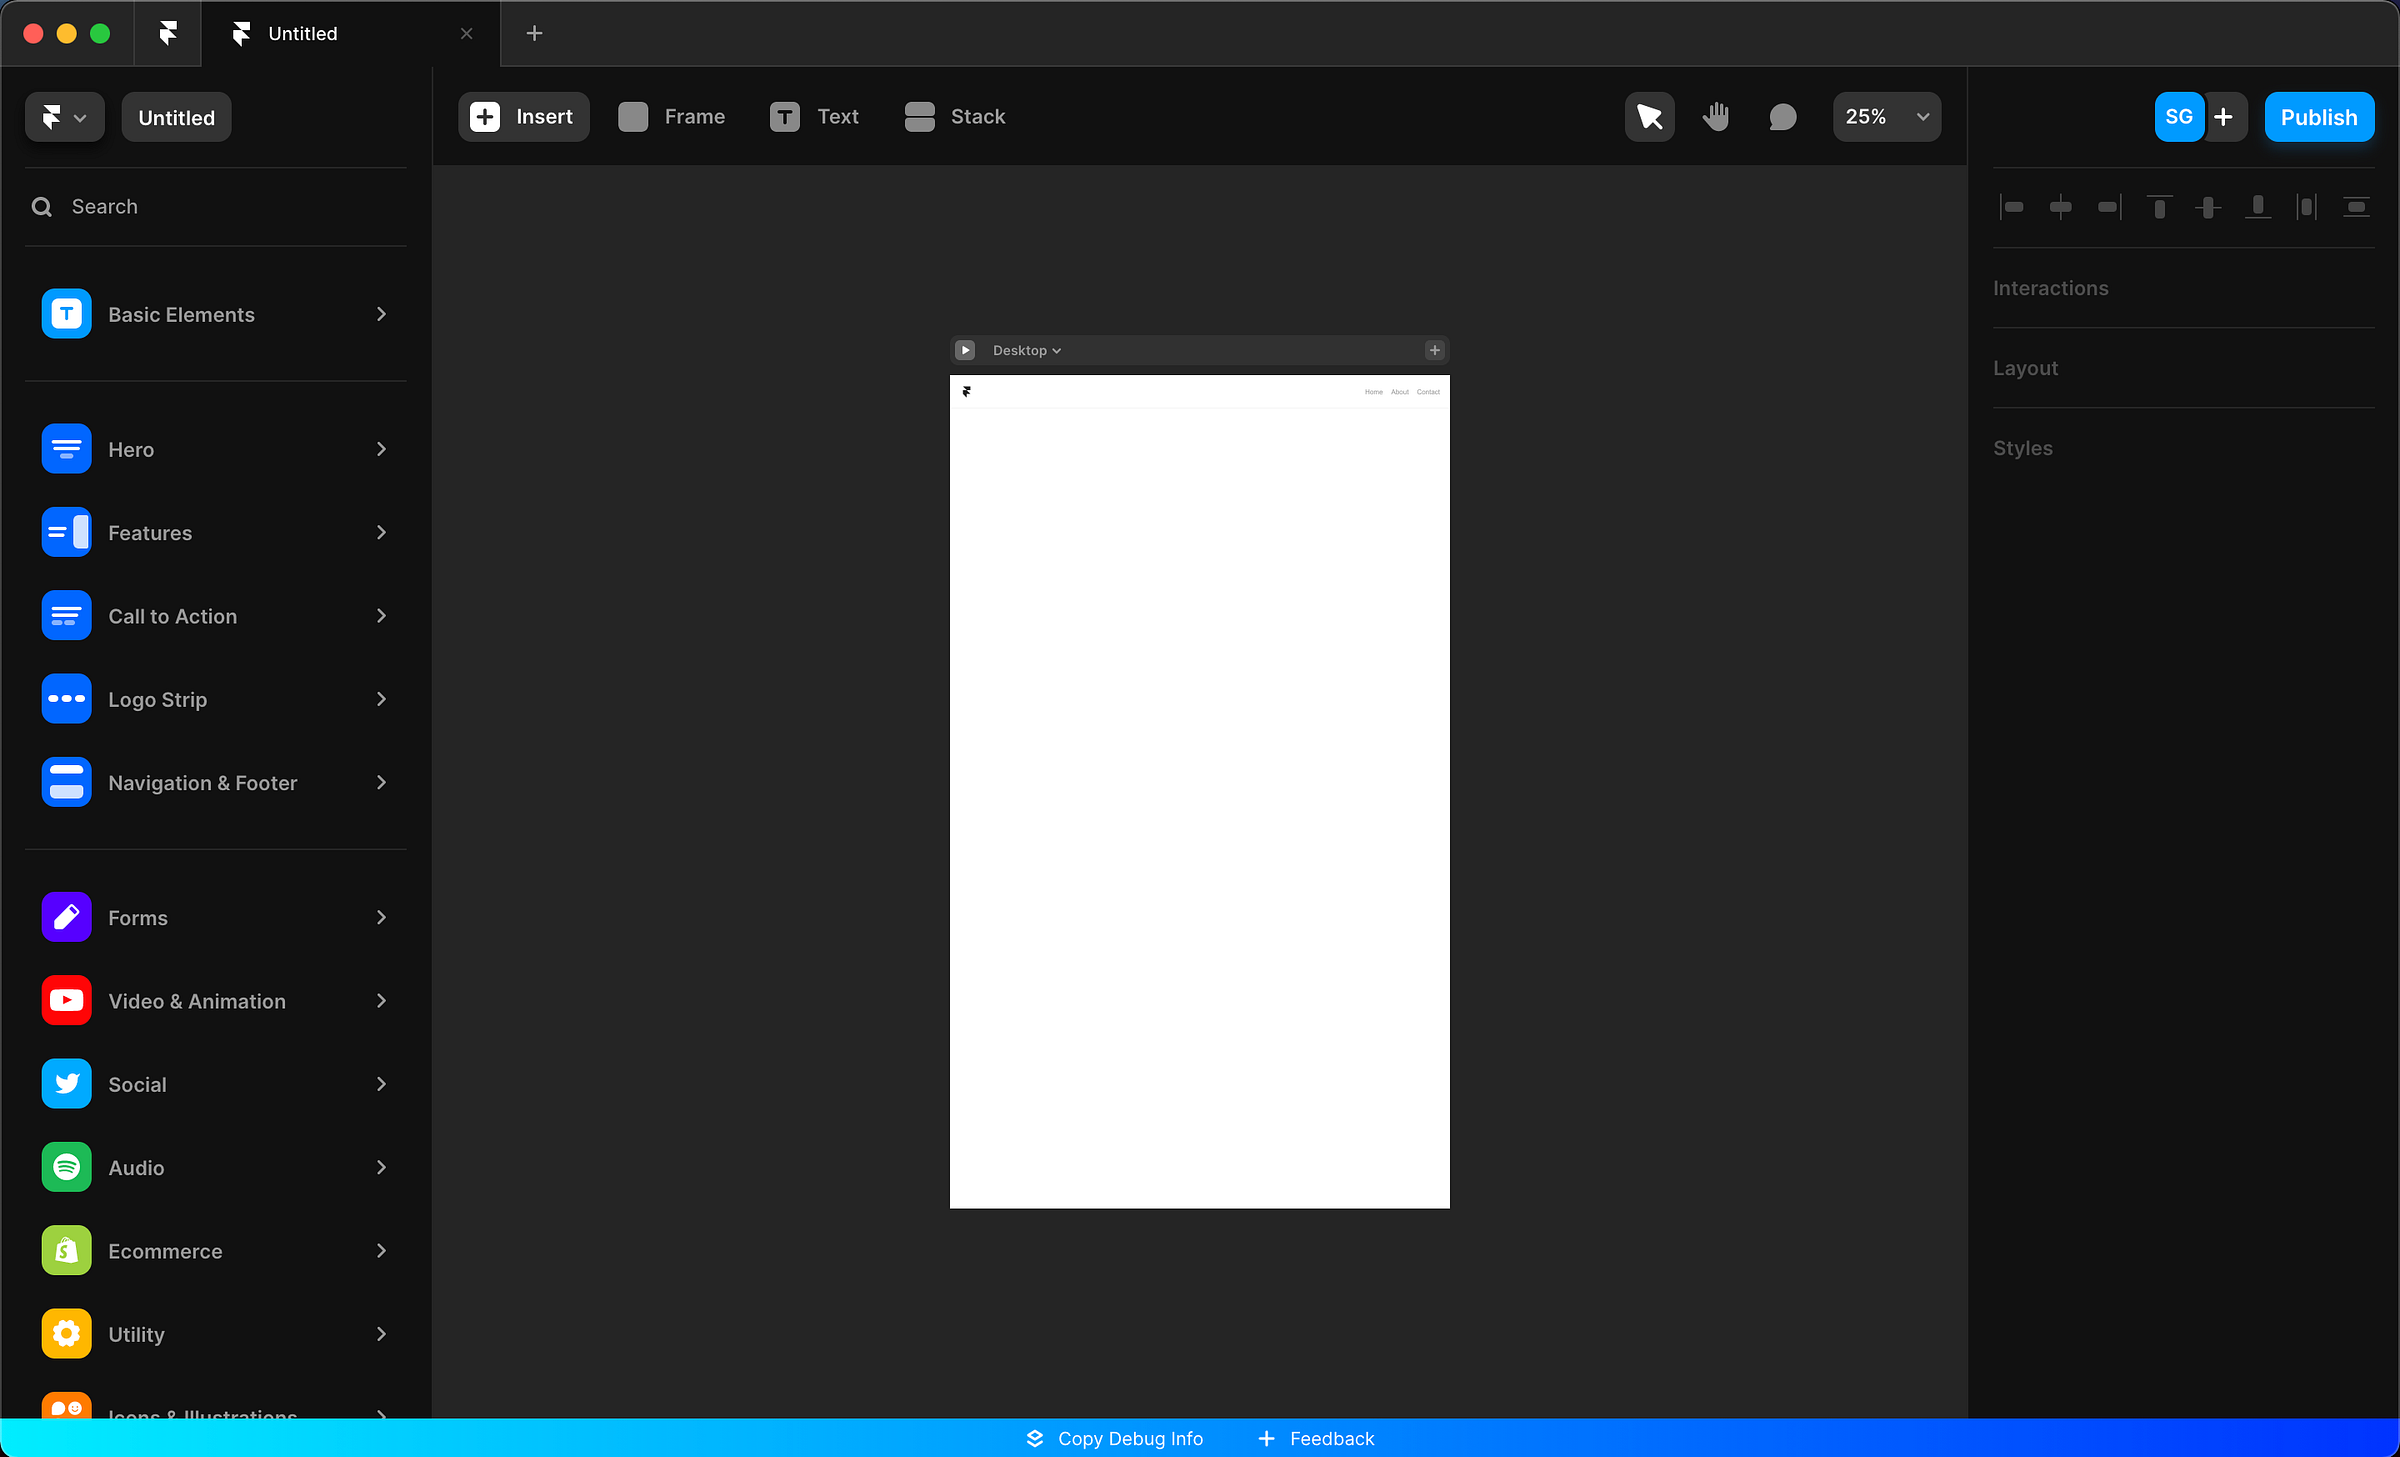This screenshot has height=1457, width=2400.
Task: Play the Desktop breakpoint preview
Action: (x=965, y=350)
